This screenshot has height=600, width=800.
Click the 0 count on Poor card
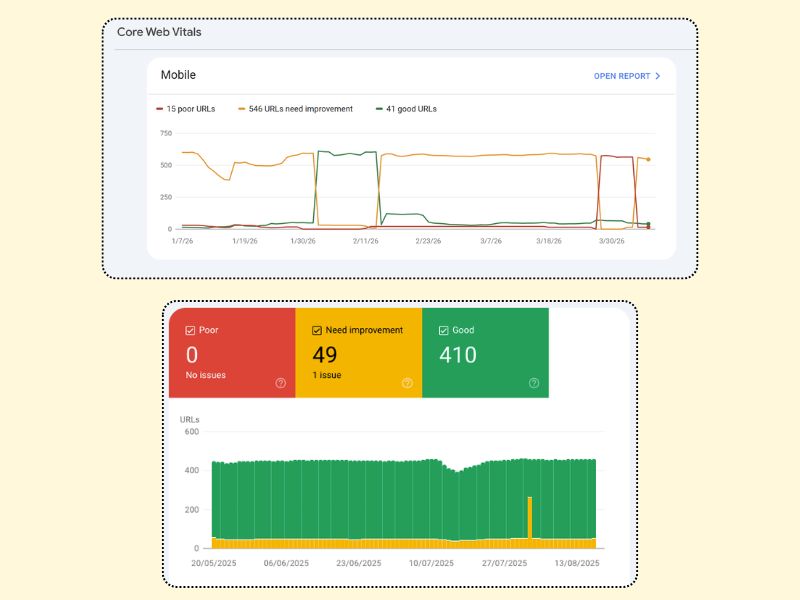192,355
